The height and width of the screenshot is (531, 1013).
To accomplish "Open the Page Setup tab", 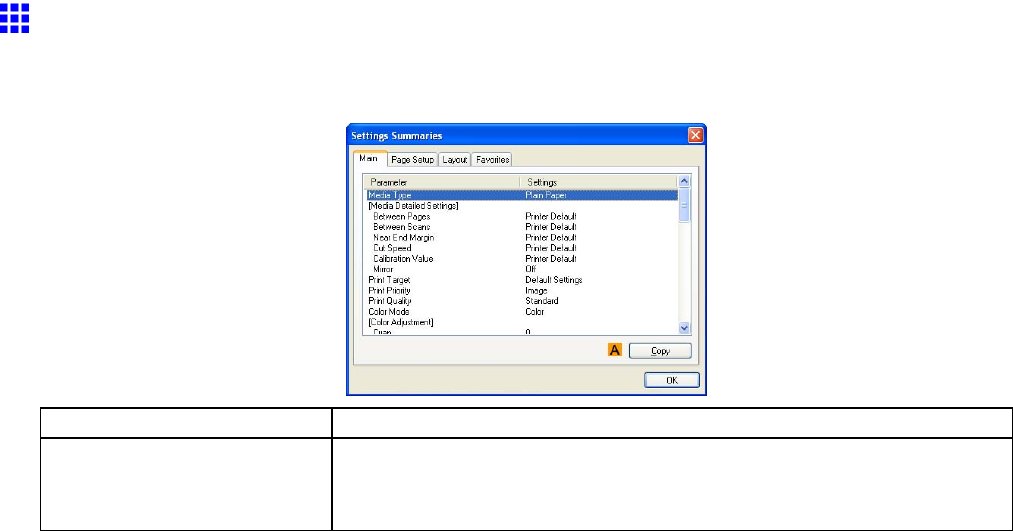I will click(x=412, y=160).
